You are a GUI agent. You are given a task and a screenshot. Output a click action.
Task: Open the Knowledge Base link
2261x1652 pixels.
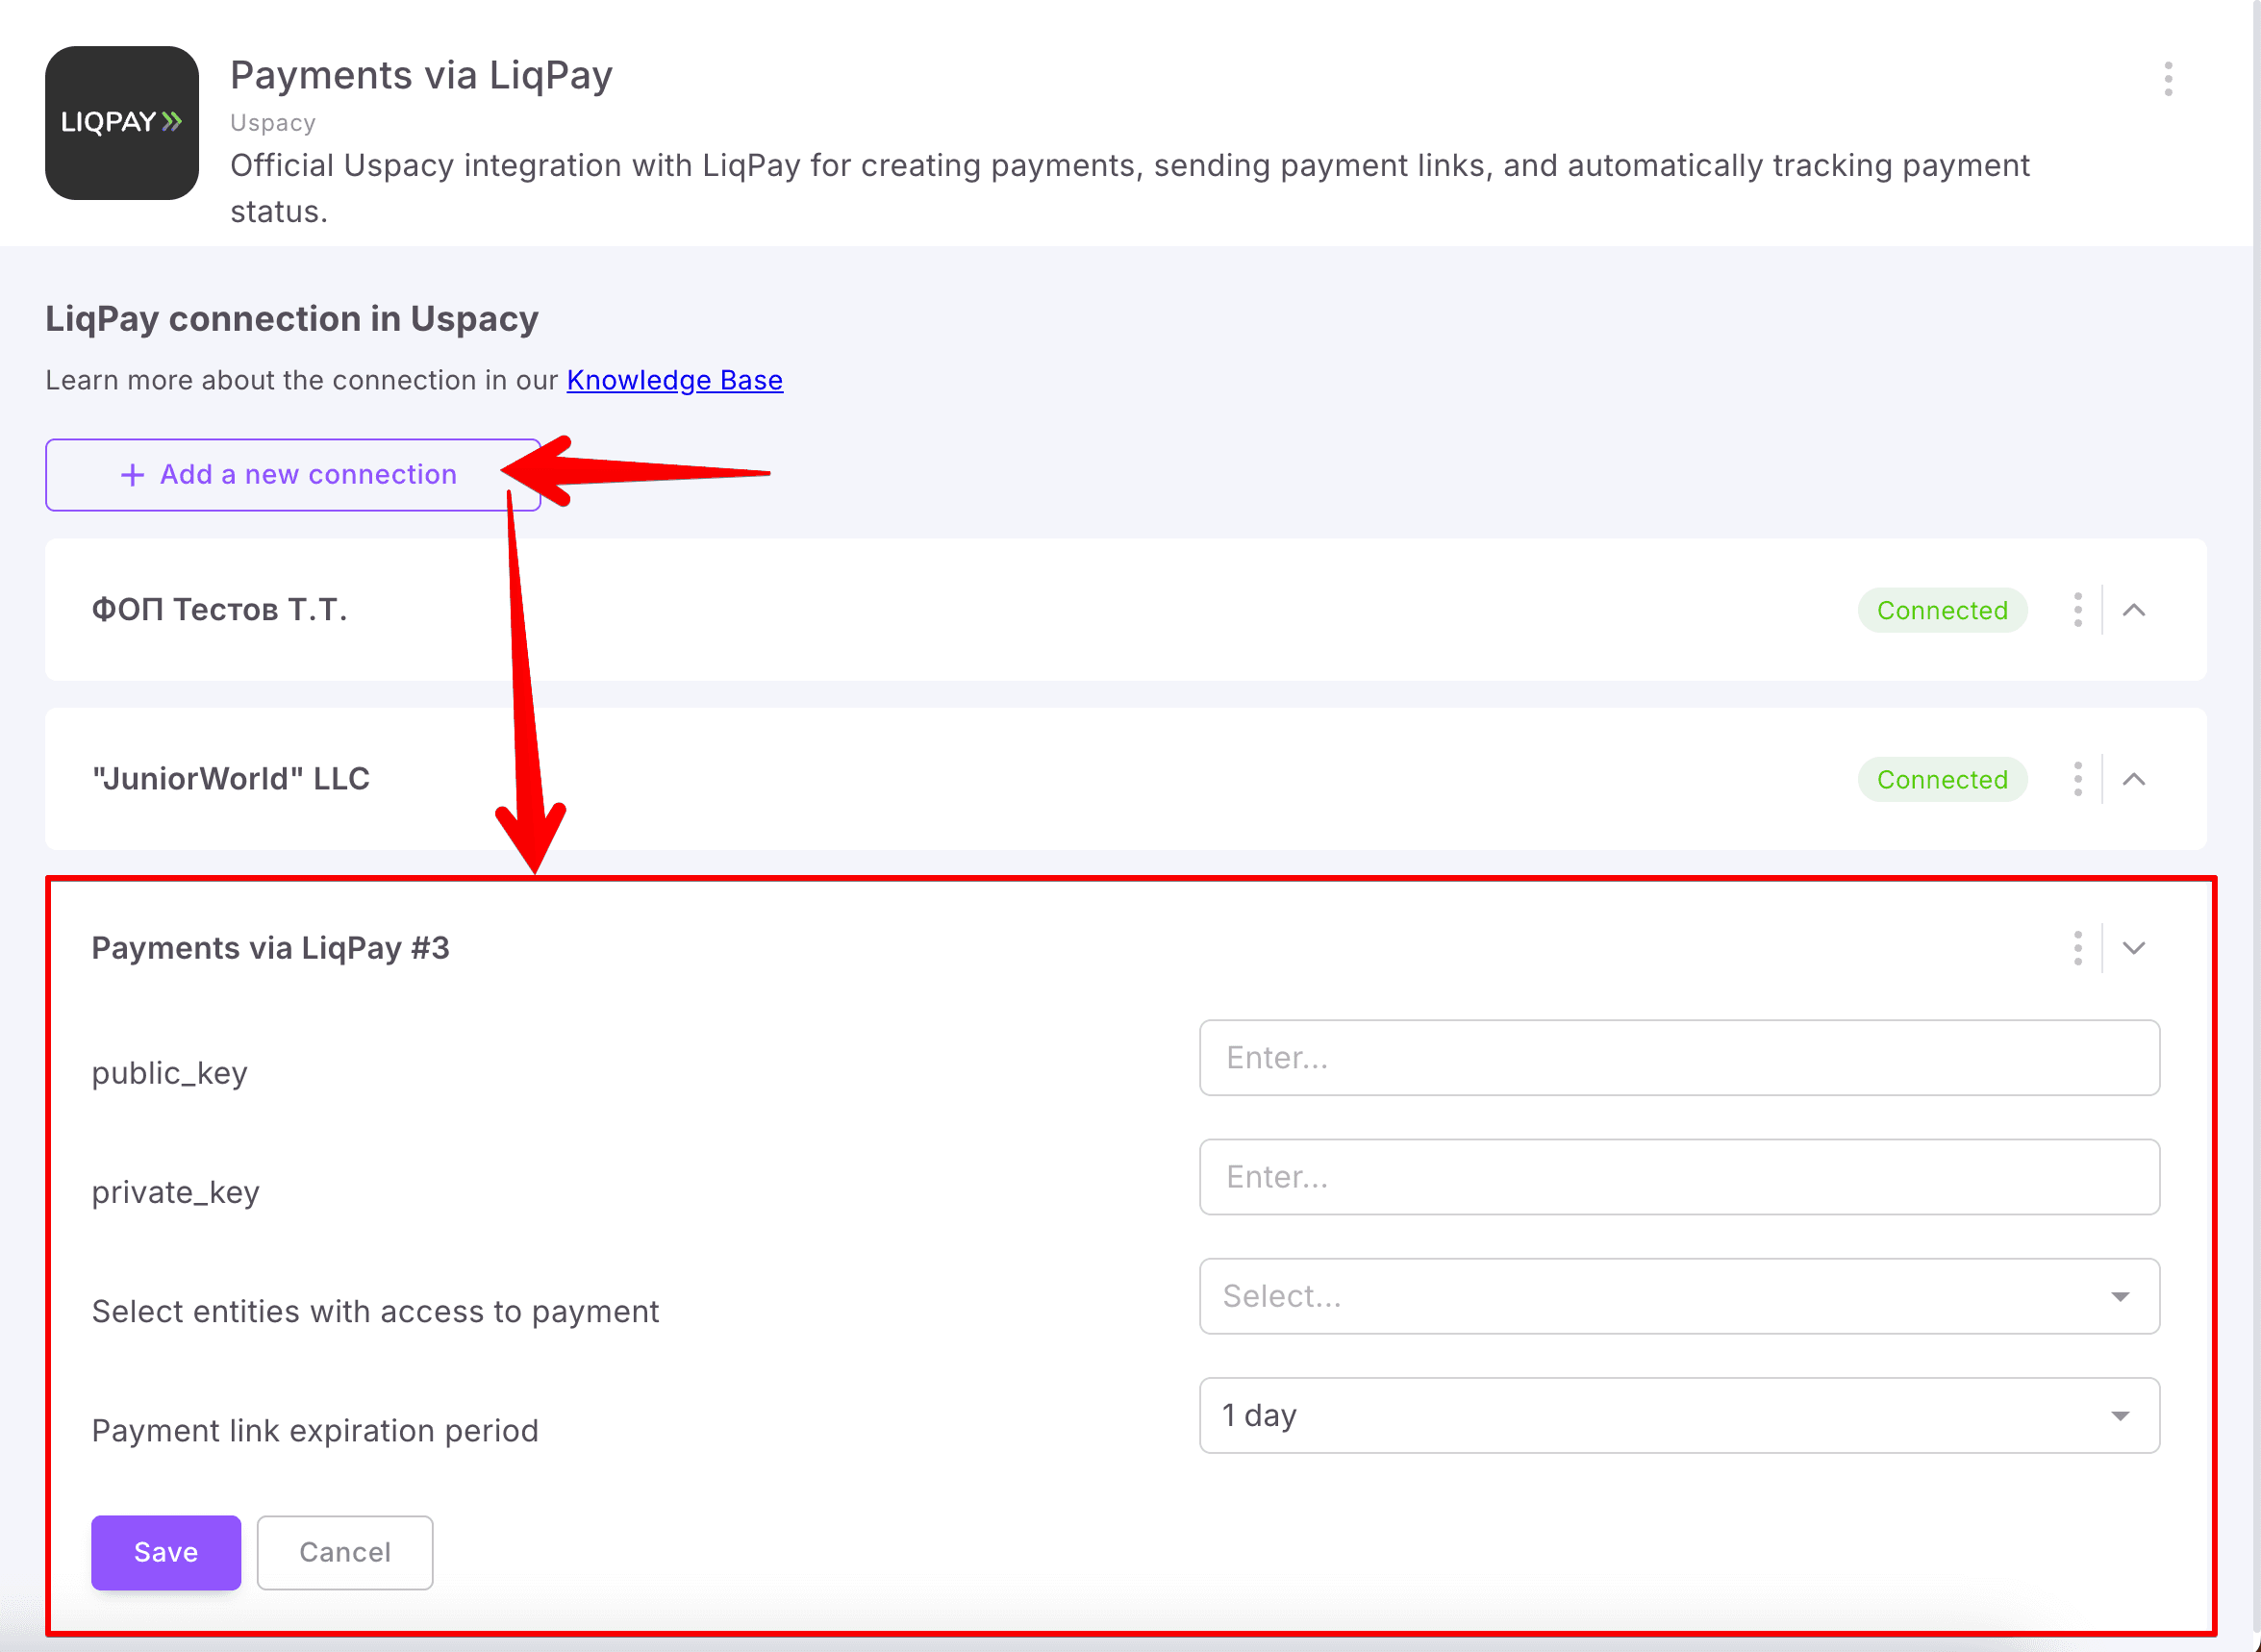(x=675, y=380)
